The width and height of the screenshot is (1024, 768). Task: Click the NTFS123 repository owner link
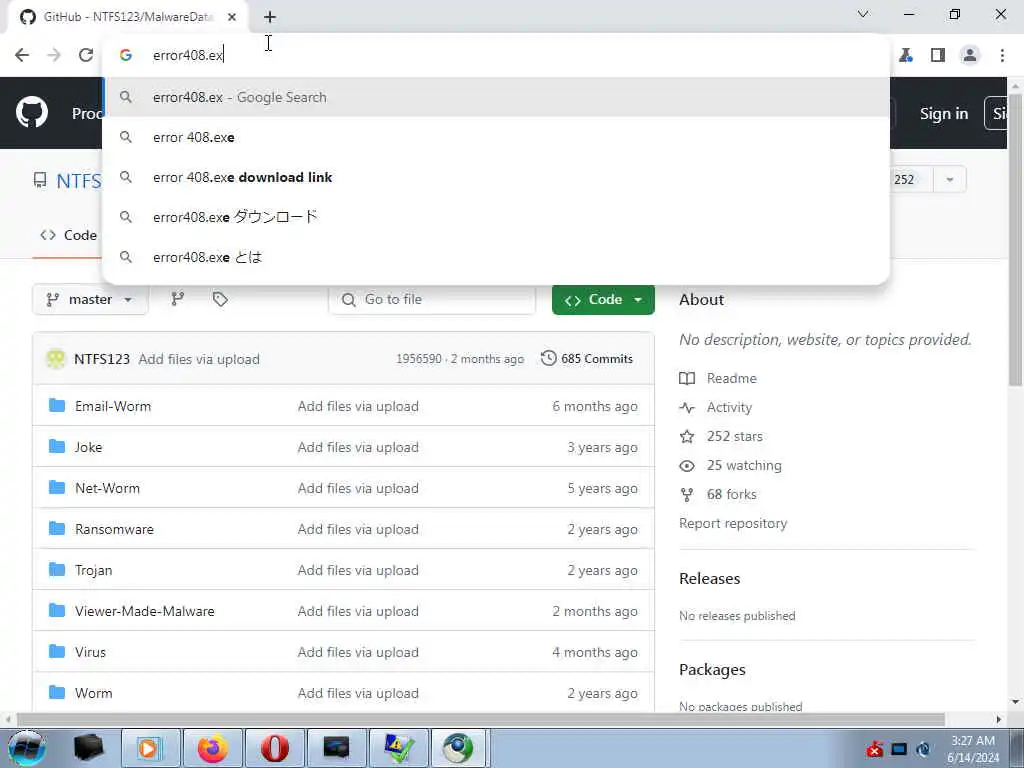78,180
